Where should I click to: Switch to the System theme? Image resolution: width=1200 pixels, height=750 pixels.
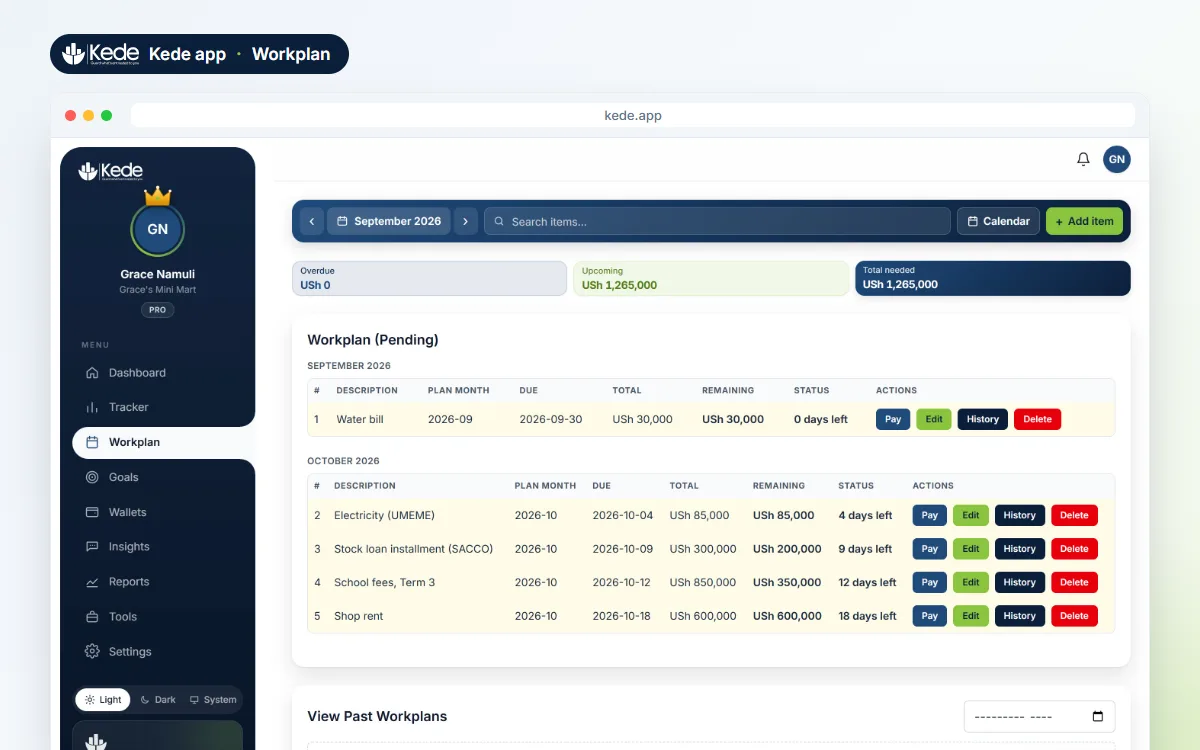213,700
